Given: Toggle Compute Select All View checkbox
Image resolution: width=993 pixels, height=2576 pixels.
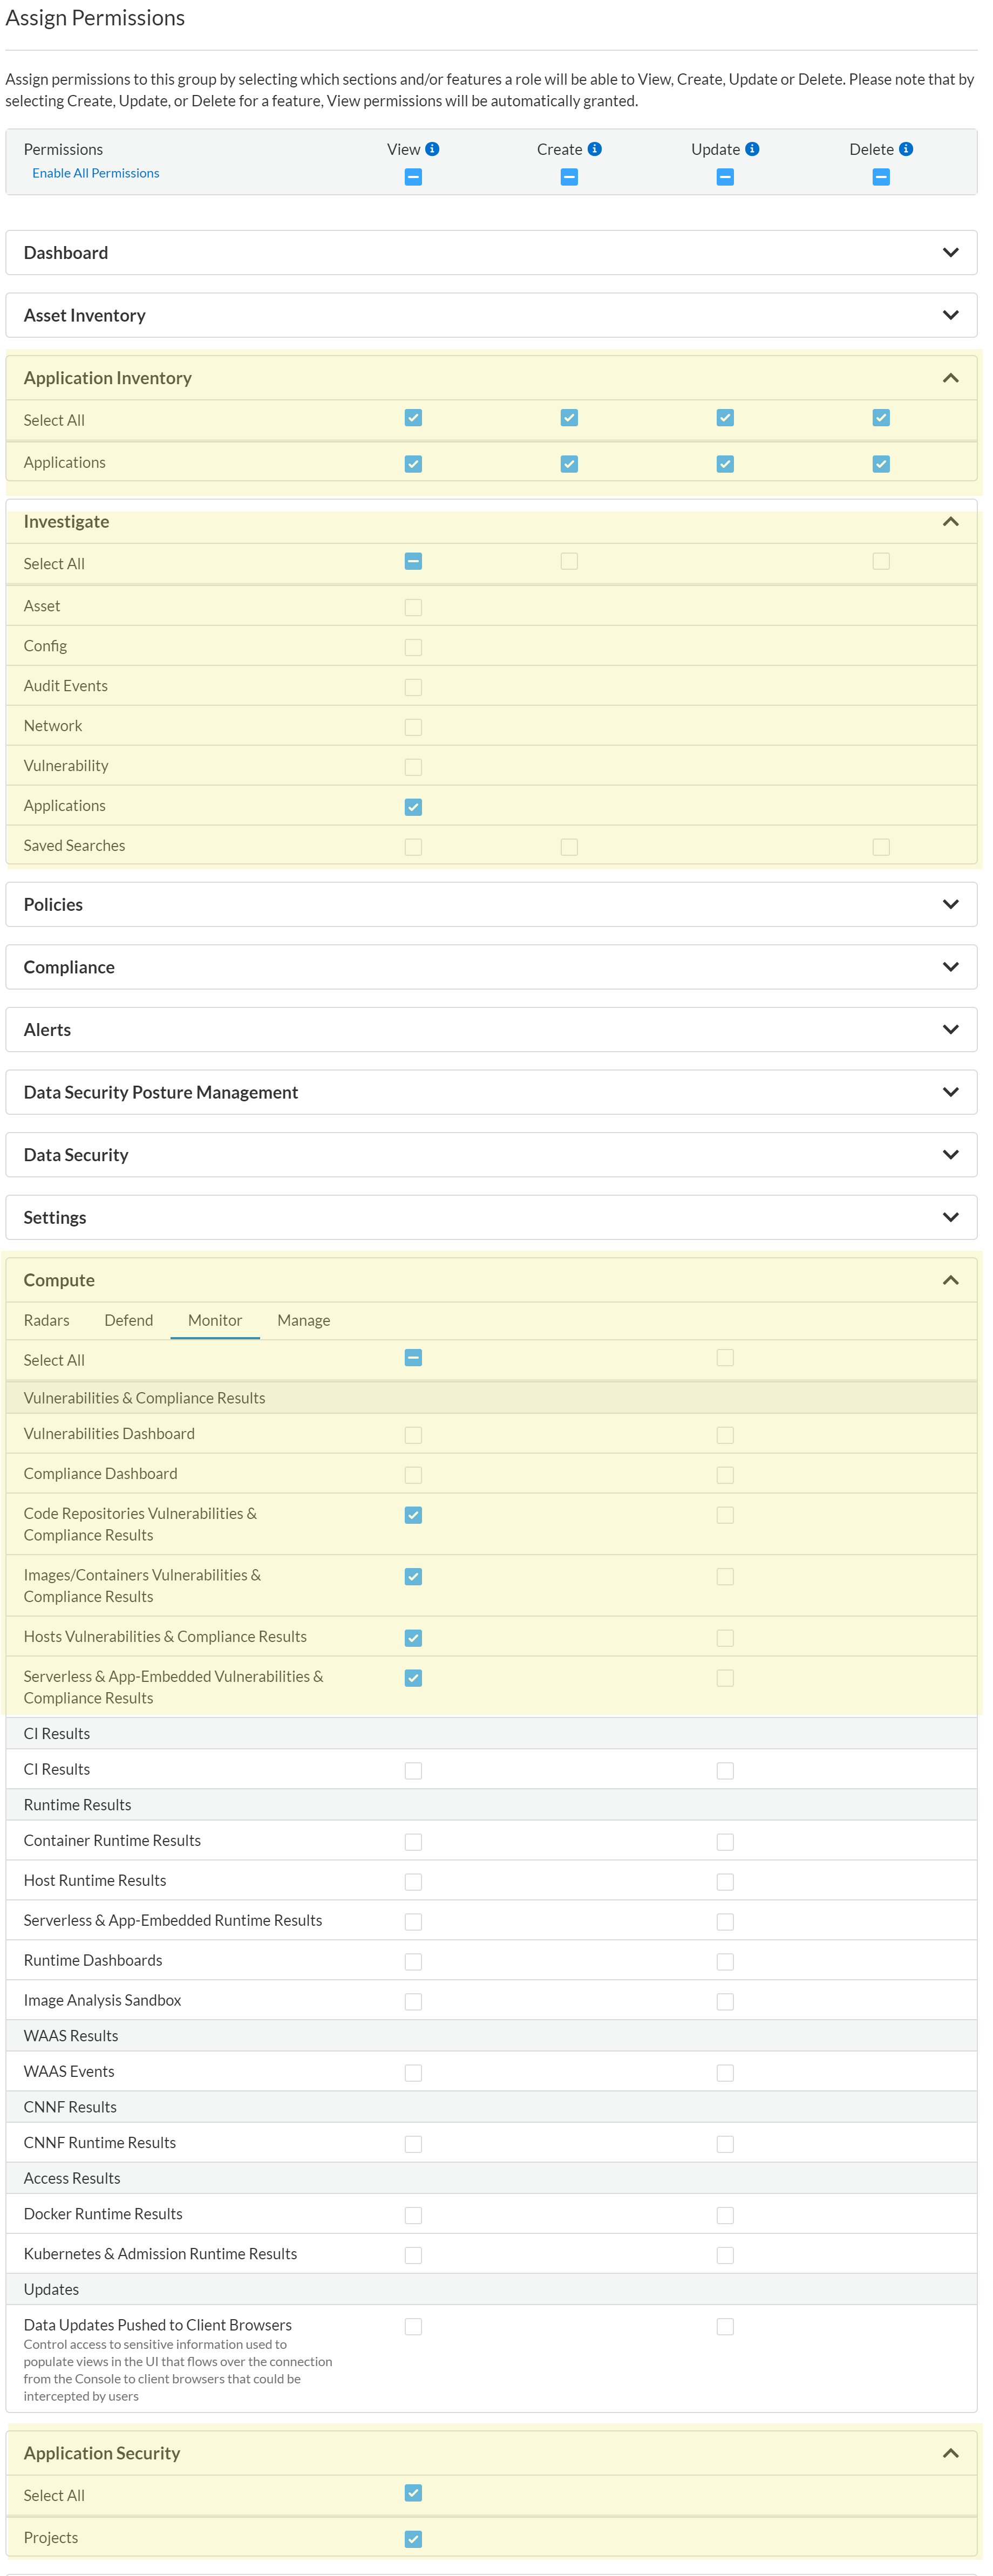Looking at the screenshot, I should tap(413, 1358).
